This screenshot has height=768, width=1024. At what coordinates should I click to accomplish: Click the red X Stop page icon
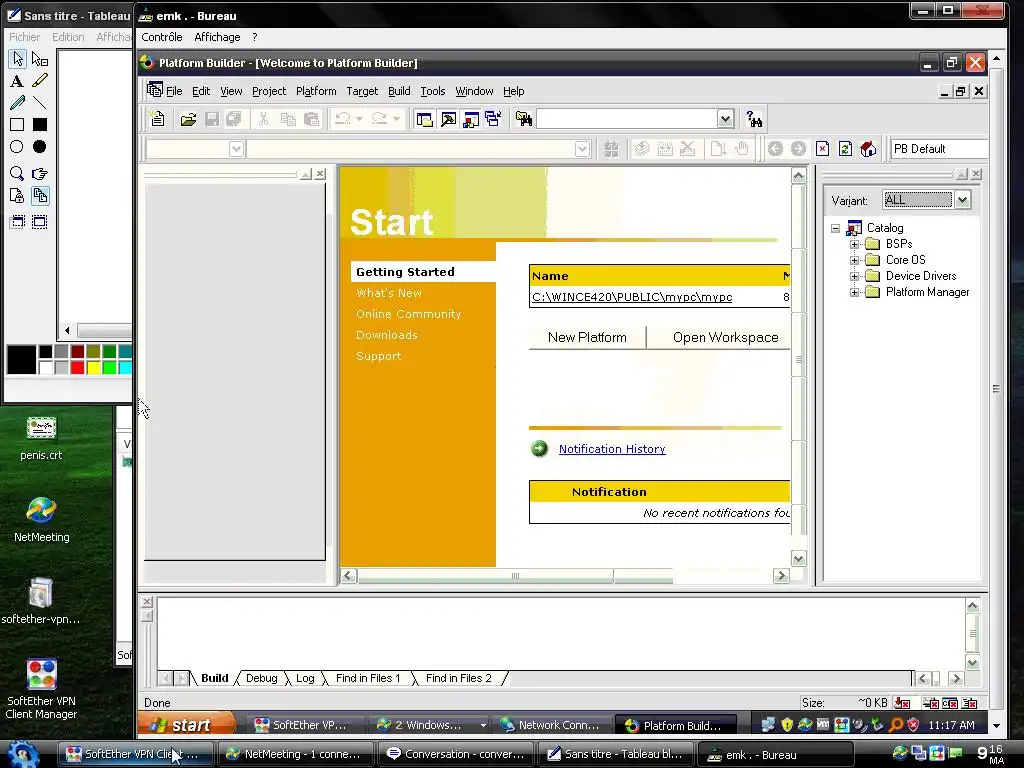click(x=822, y=149)
